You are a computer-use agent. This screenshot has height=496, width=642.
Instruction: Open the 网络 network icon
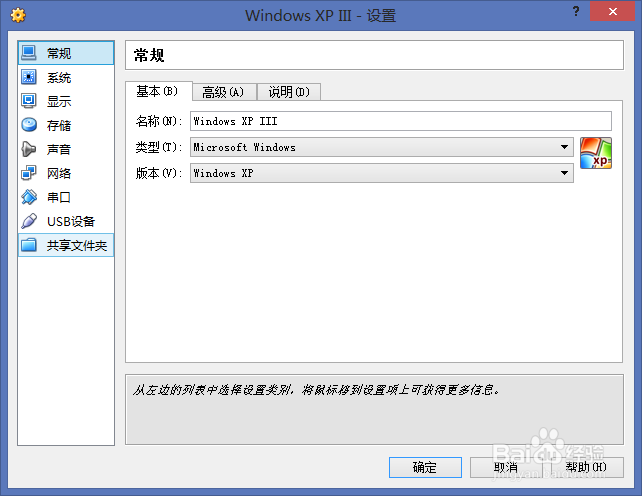click(x=29, y=173)
